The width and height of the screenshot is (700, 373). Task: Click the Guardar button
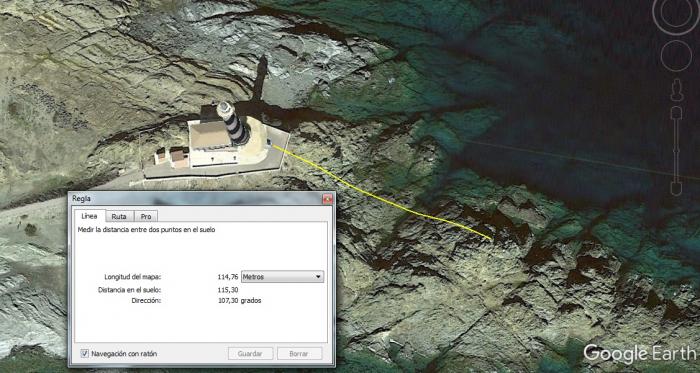point(250,353)
